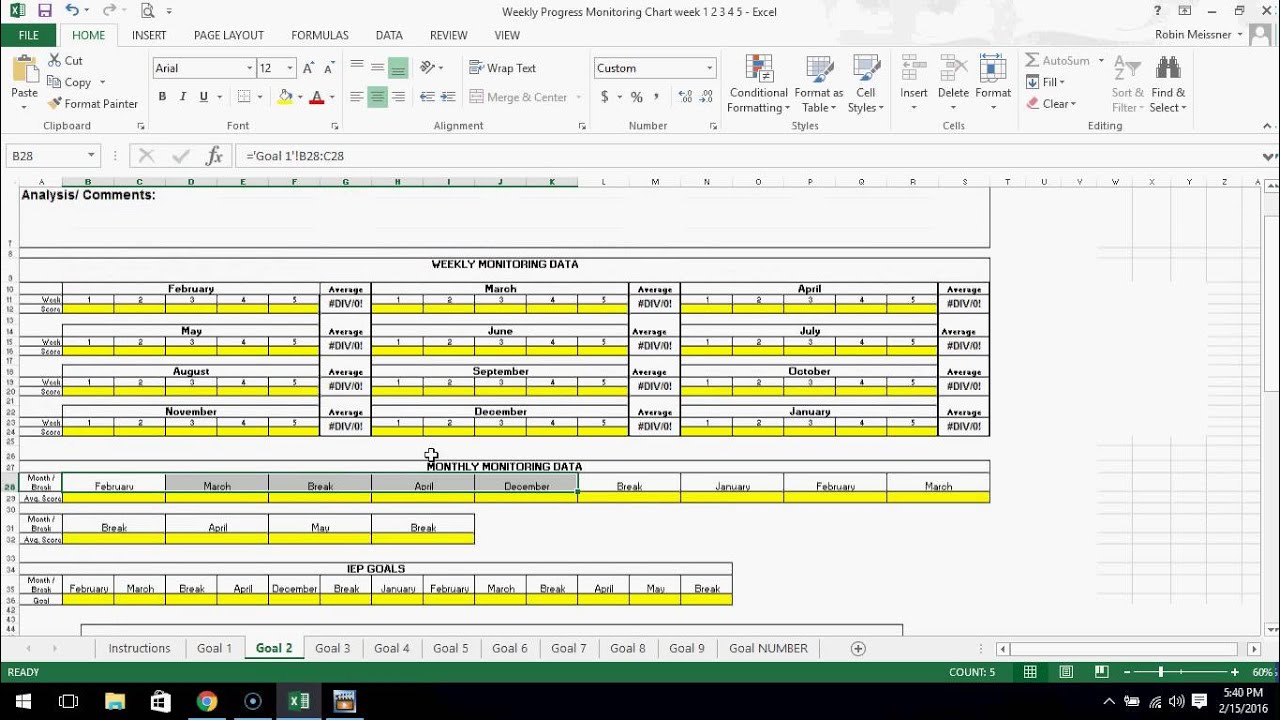Apply Comma Style
The image size is (1280, 720).
coord(656,97)
